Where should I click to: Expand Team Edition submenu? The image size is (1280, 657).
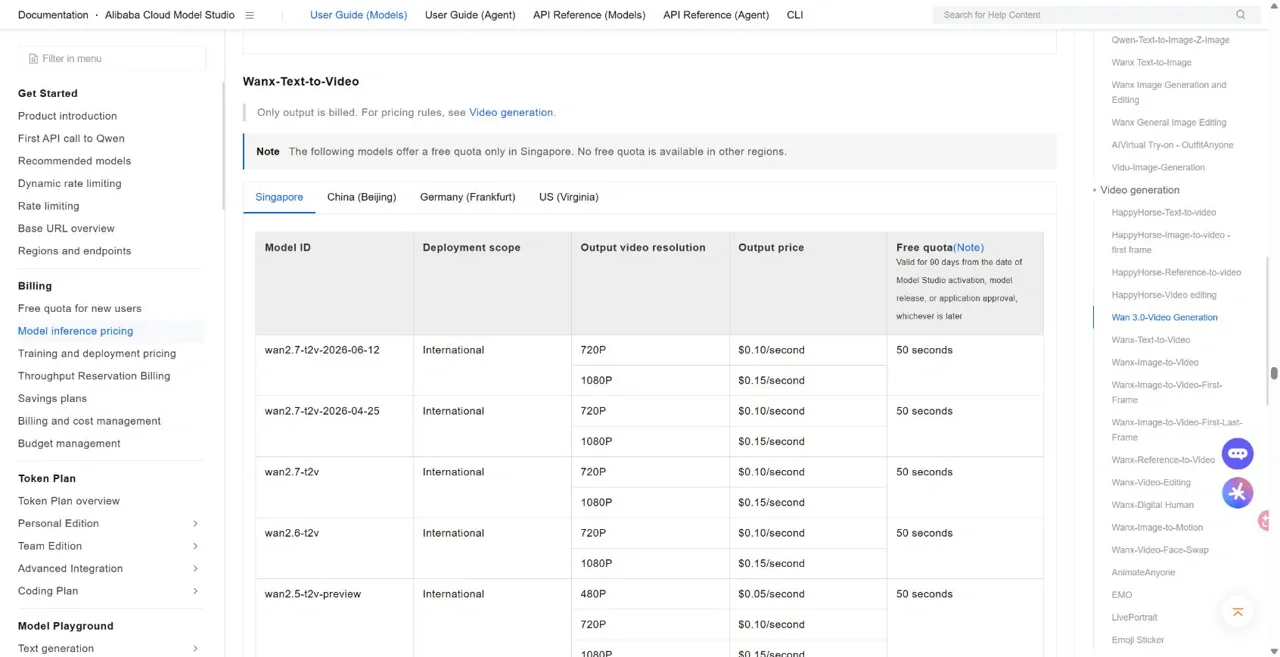[195, 546]
